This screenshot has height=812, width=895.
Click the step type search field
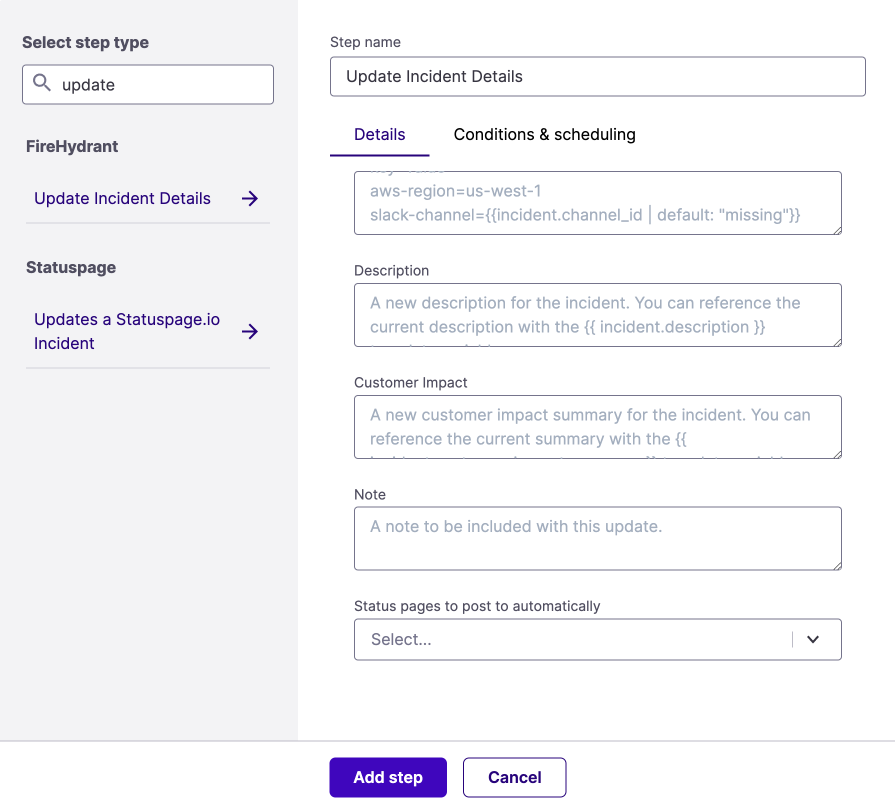148,84
